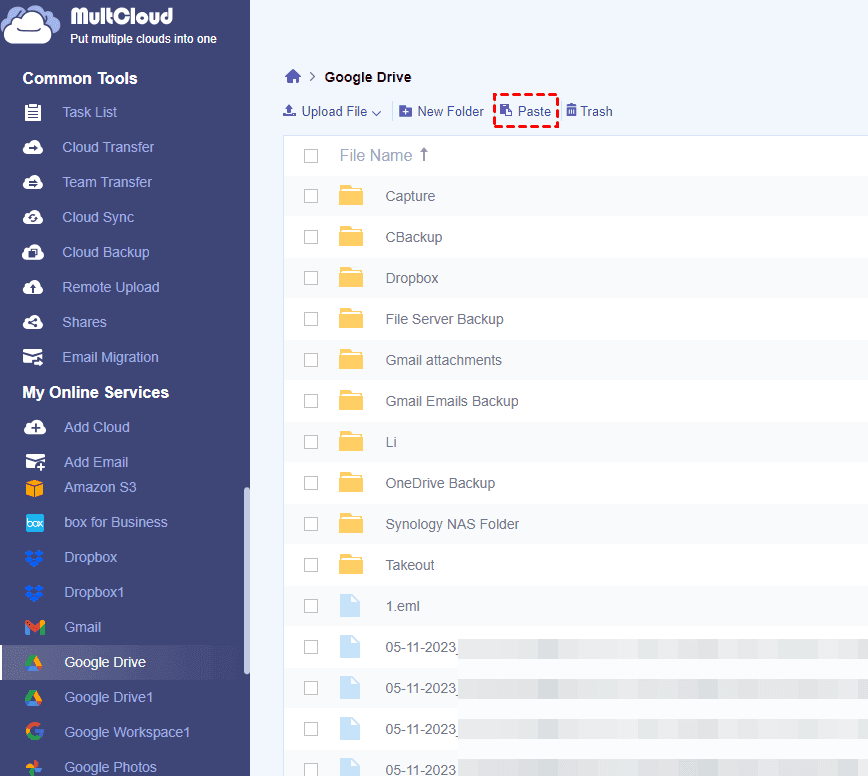This screenshot has height=776, width=868.
Task: Open the 1.eml file name
Action: [402, 606]
